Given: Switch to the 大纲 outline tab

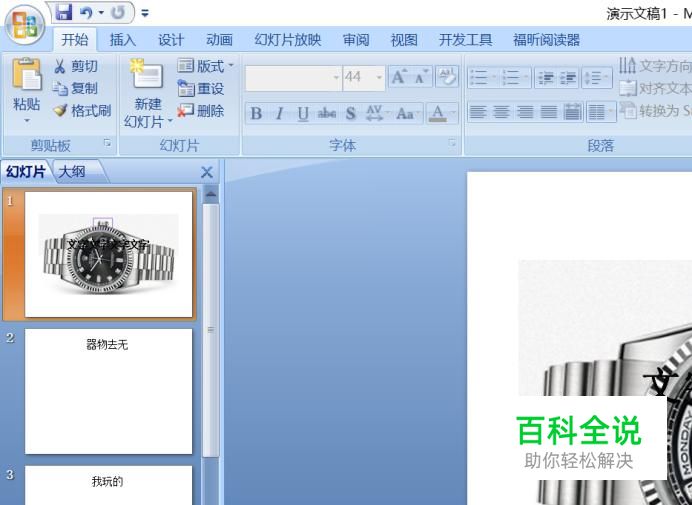Looking at the screenshot, I should click(x=72, y=172).
